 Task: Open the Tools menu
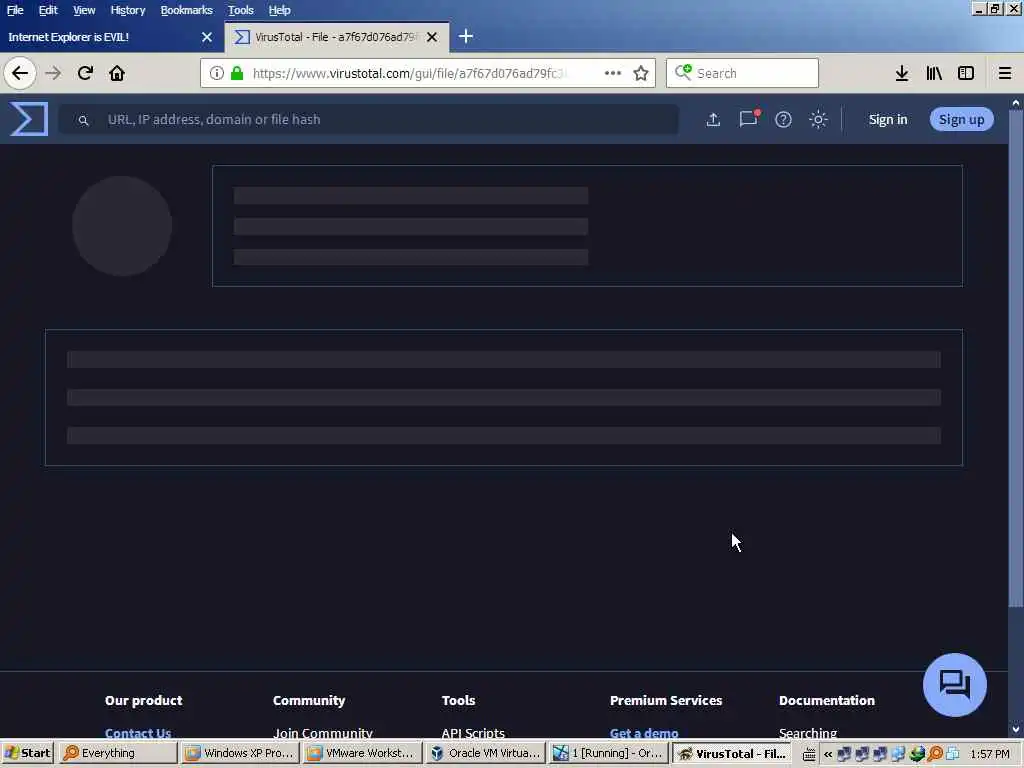240,10
